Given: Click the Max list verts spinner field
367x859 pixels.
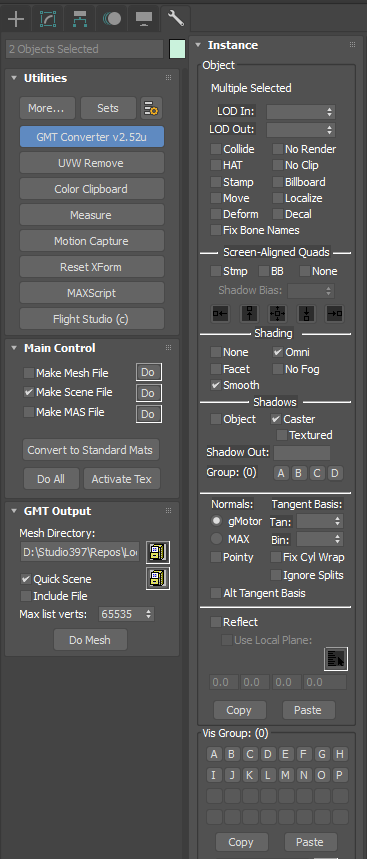Looking at the screenshot, I should tap(127, 615).
